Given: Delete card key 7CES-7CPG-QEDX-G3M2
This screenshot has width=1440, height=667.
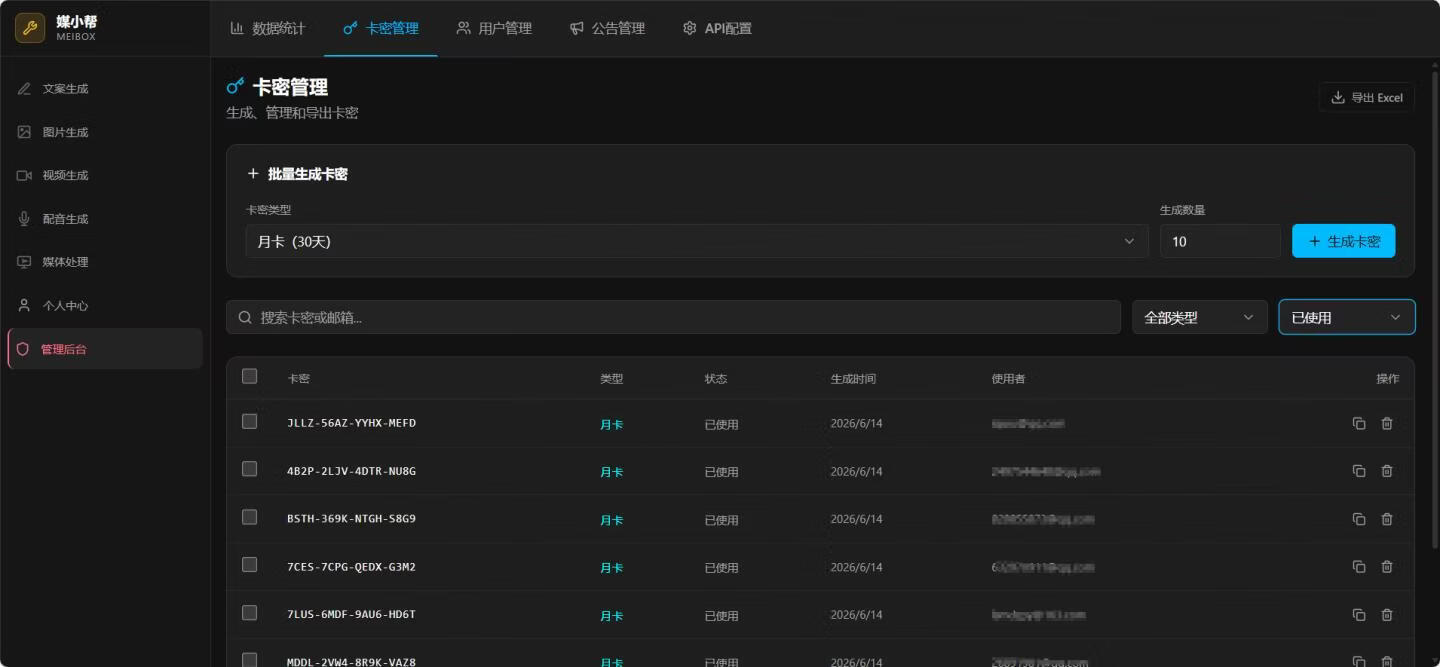Looking at the screenshot, I should (x=1387, y=567).
